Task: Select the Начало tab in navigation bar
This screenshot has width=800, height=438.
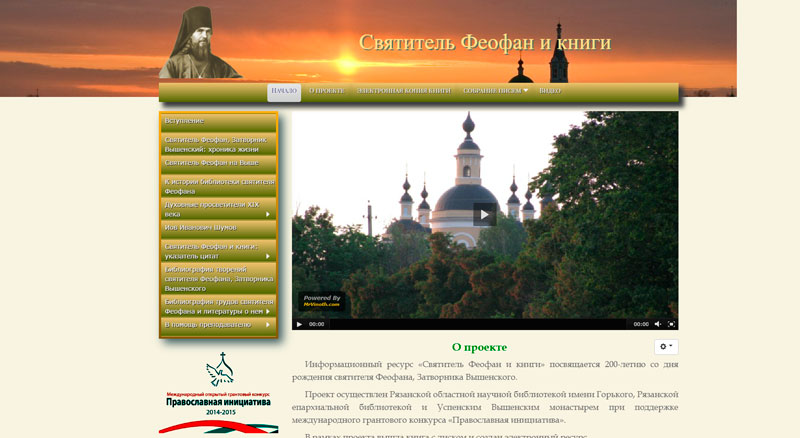Action: pyautogui.click(x=284, y=91)
